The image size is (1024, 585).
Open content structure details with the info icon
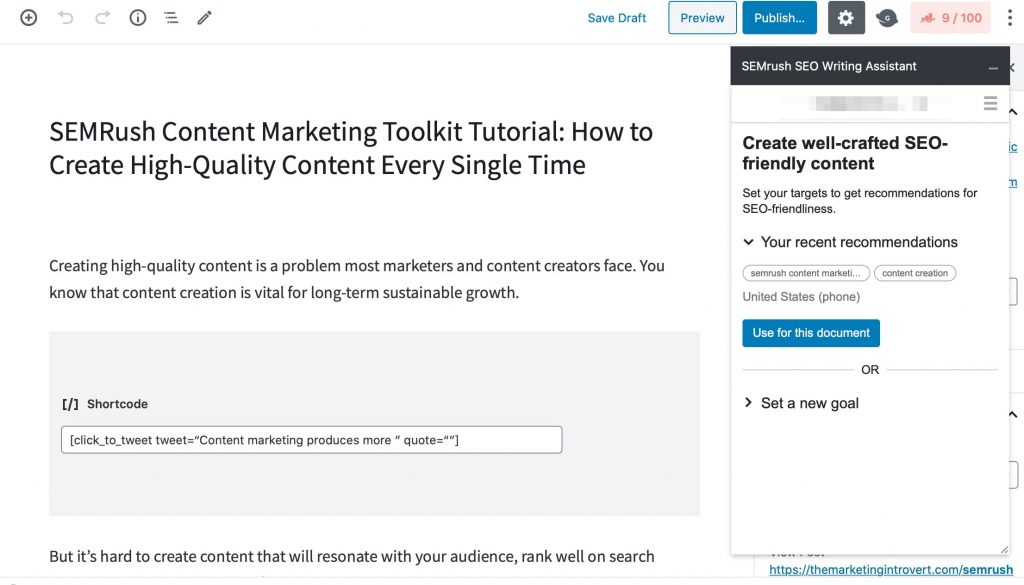(137, 17)
